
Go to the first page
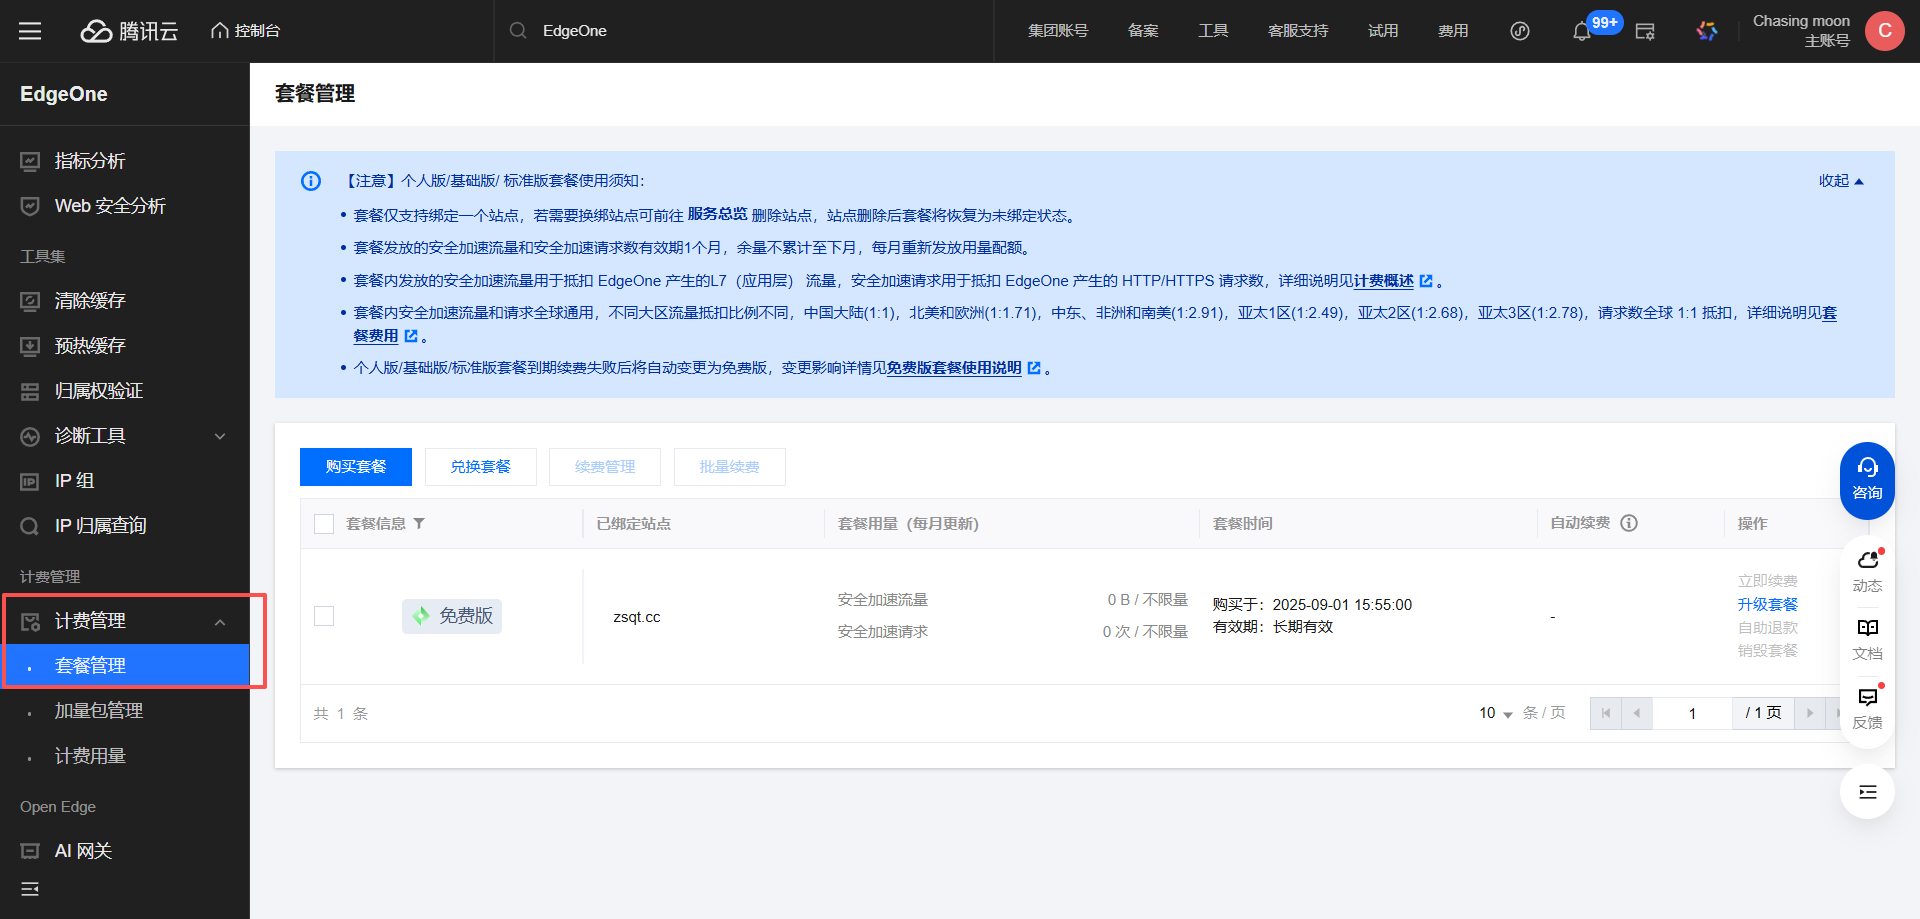pos(1606,713)
